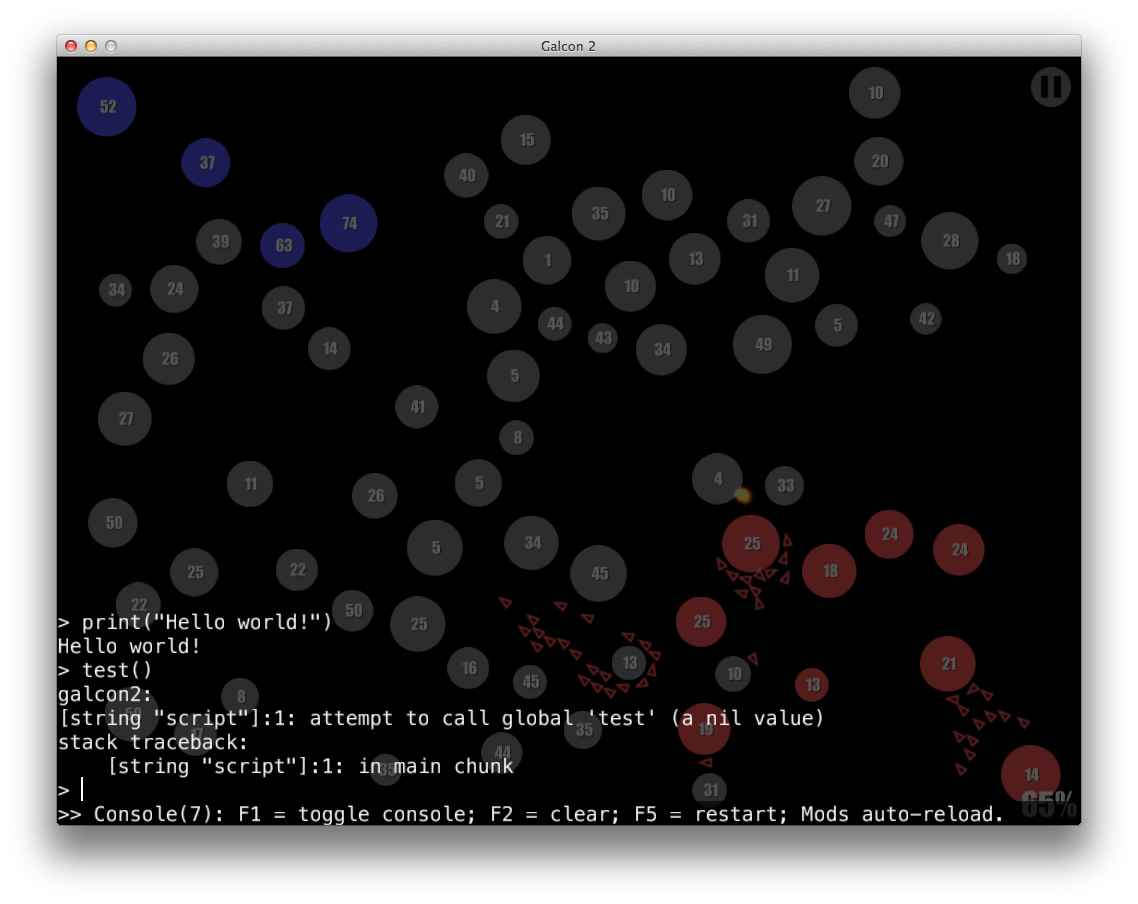Click the "galcon2:" console output line
Viewport: 1138px width, 904px height.
105,694
